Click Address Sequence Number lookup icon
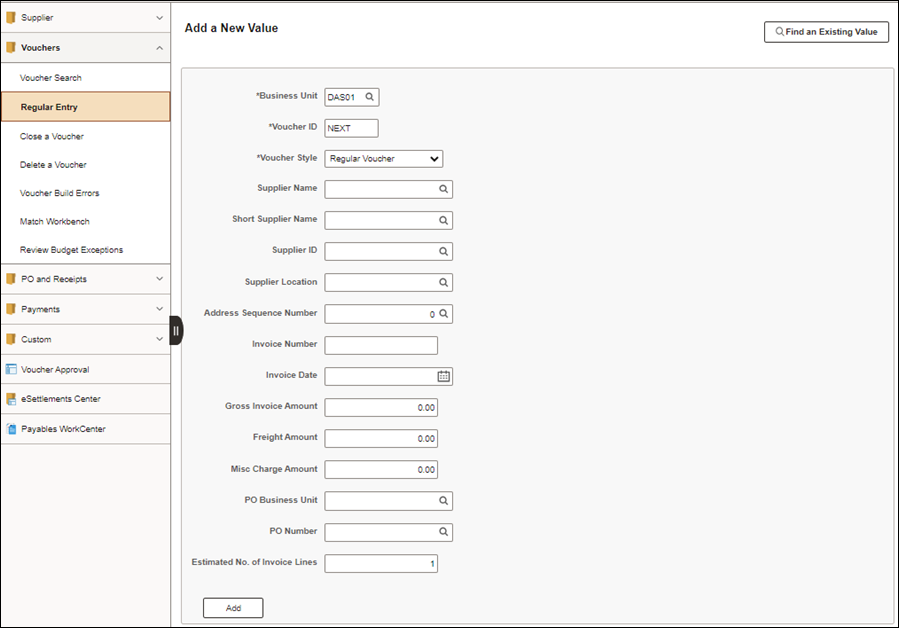This screenshot has height=628, width=899. (443, 314)
